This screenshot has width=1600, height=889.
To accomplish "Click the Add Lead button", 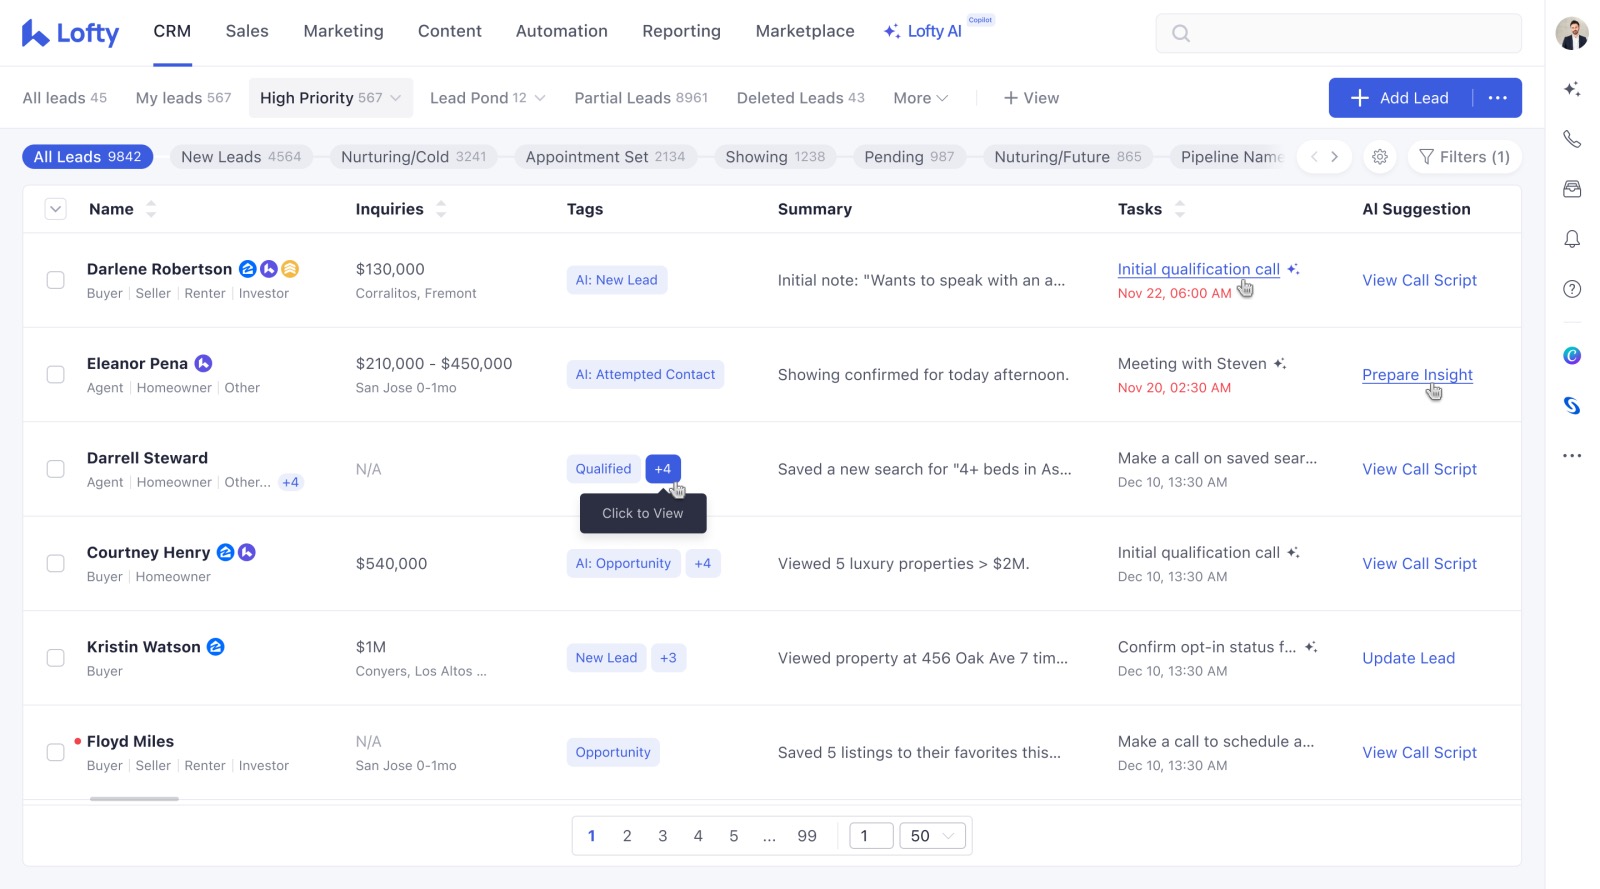I will tap(1400, 98).
